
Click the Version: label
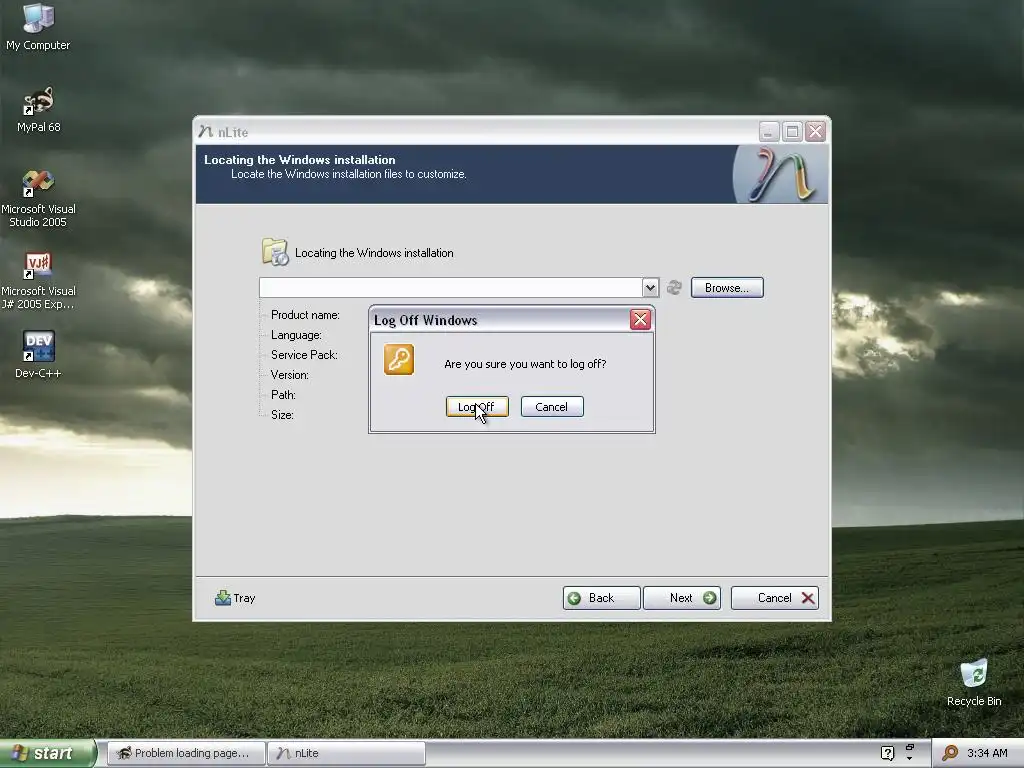tap(289, 375)
